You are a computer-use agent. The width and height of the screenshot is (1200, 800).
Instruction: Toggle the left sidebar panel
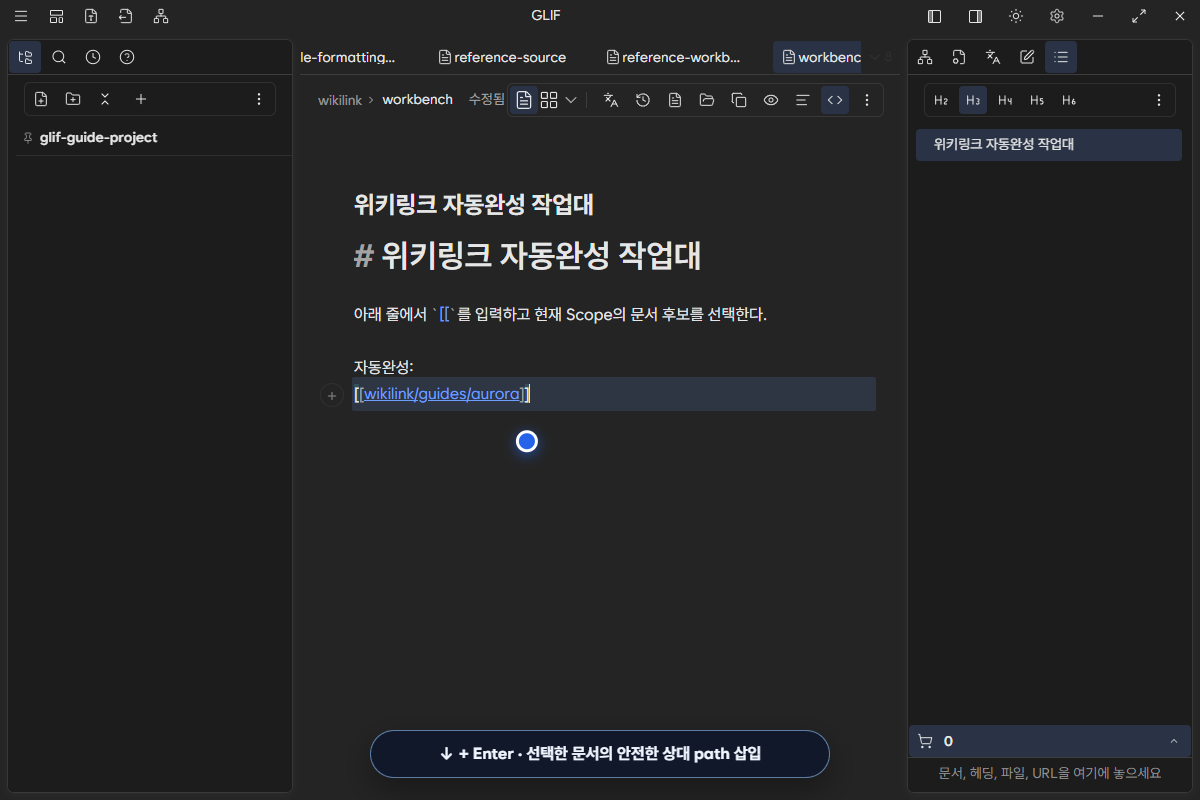click(x=935, y=16)
